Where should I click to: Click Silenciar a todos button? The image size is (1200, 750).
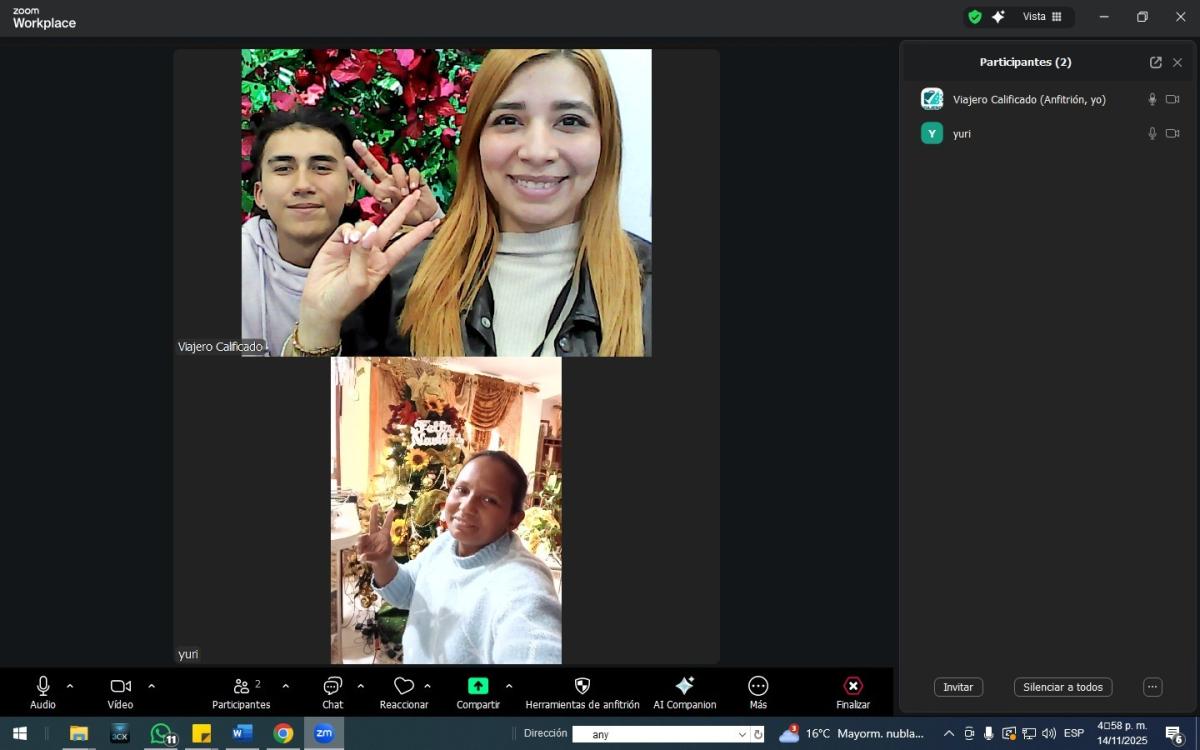click(x=1062, y=687)
